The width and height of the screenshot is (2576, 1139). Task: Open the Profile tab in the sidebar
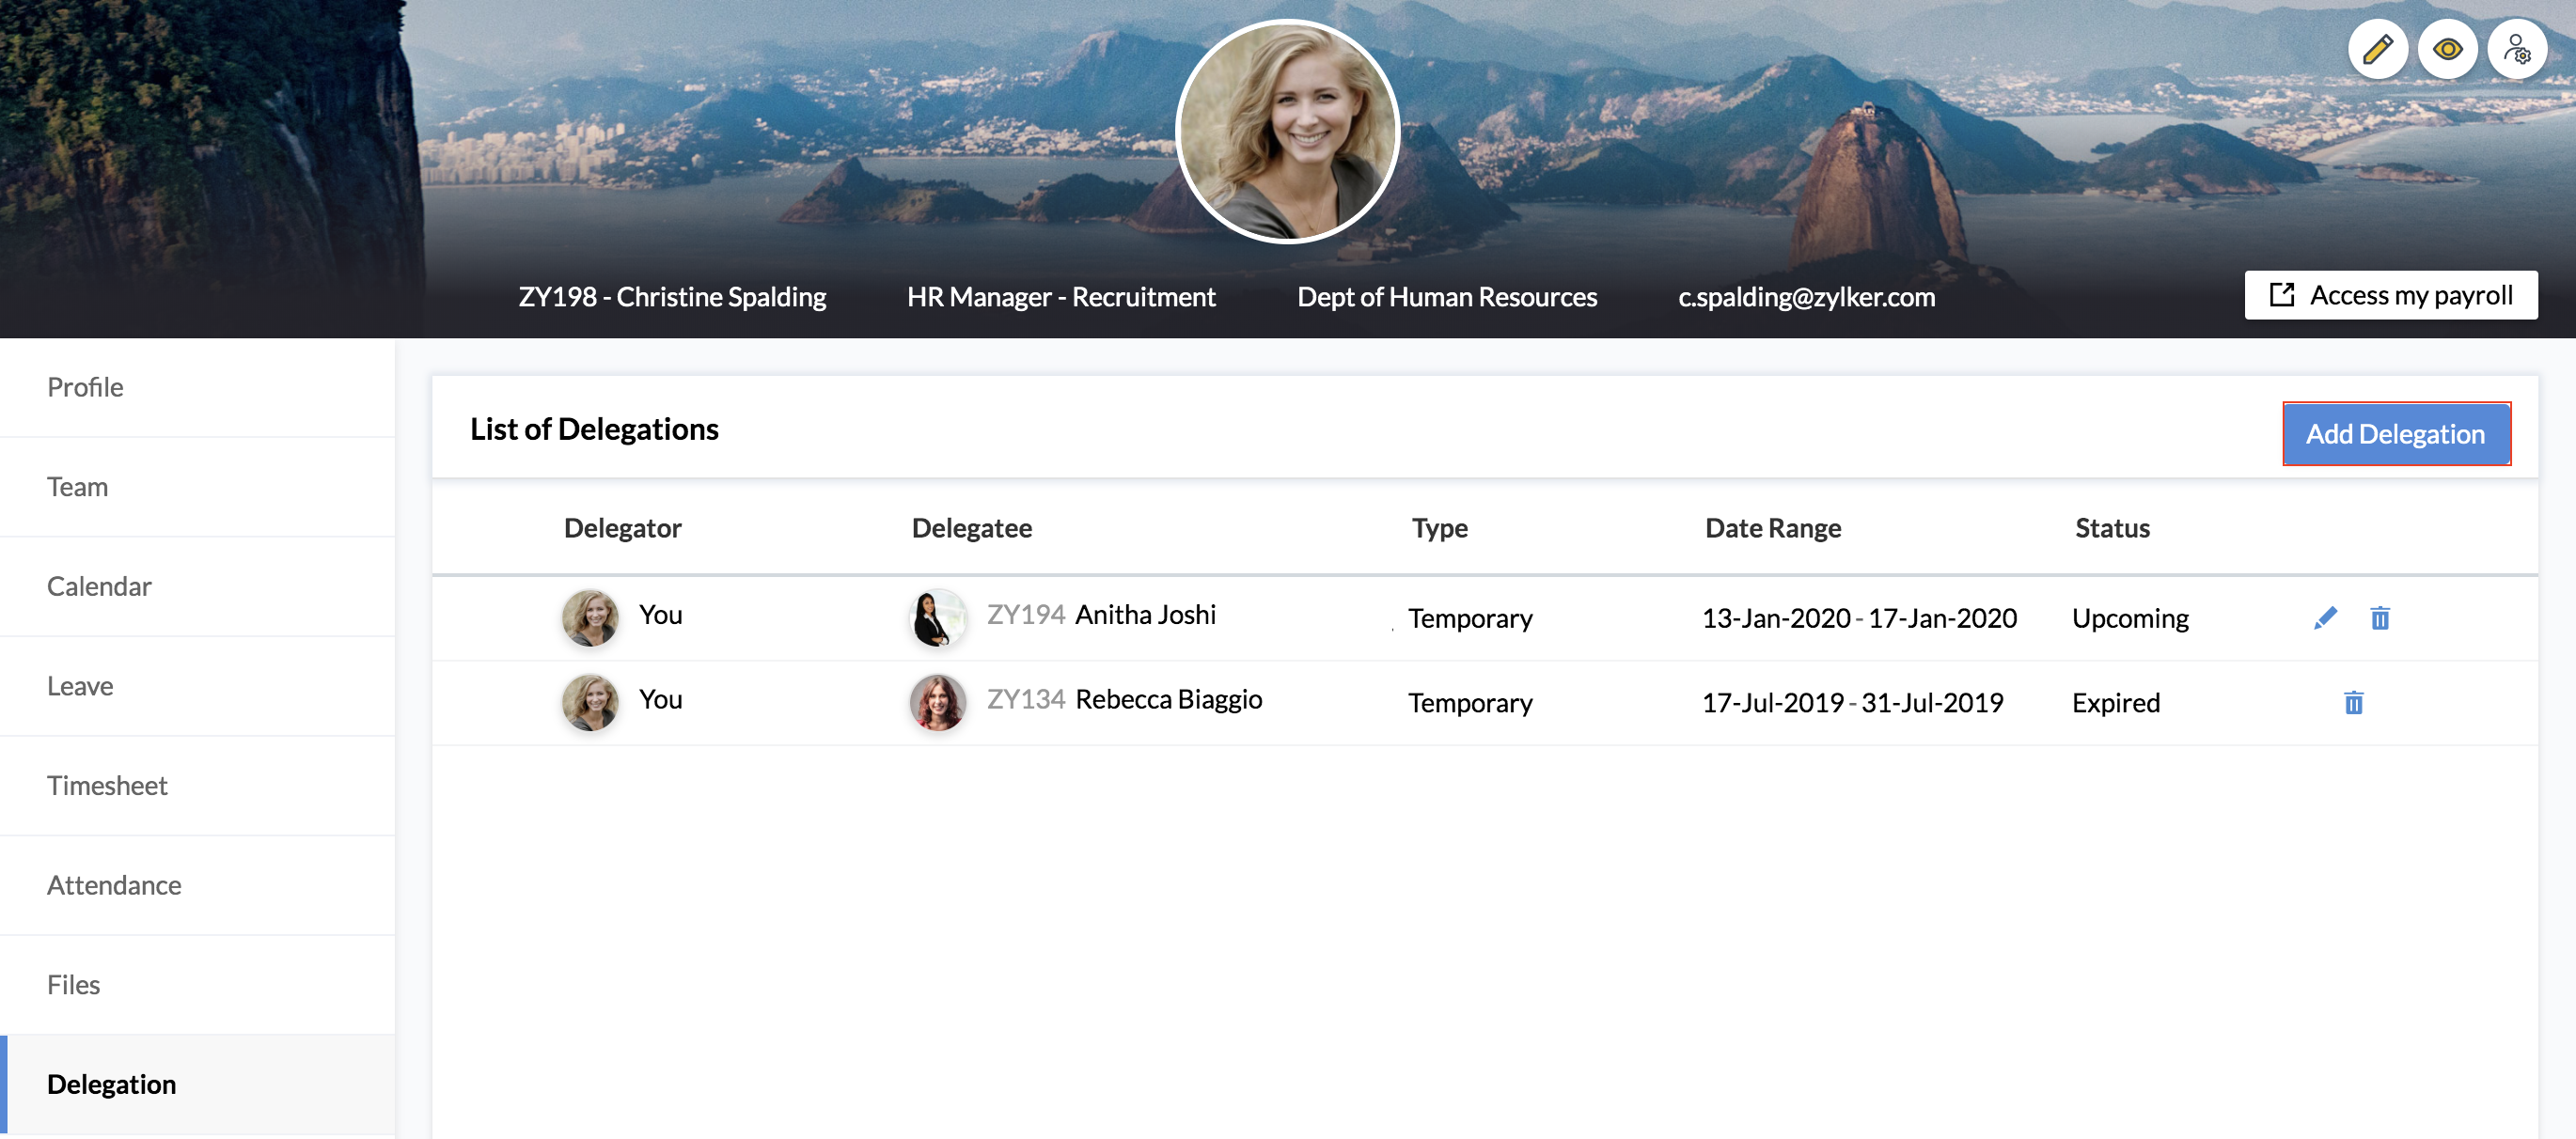tap(85, 387)
